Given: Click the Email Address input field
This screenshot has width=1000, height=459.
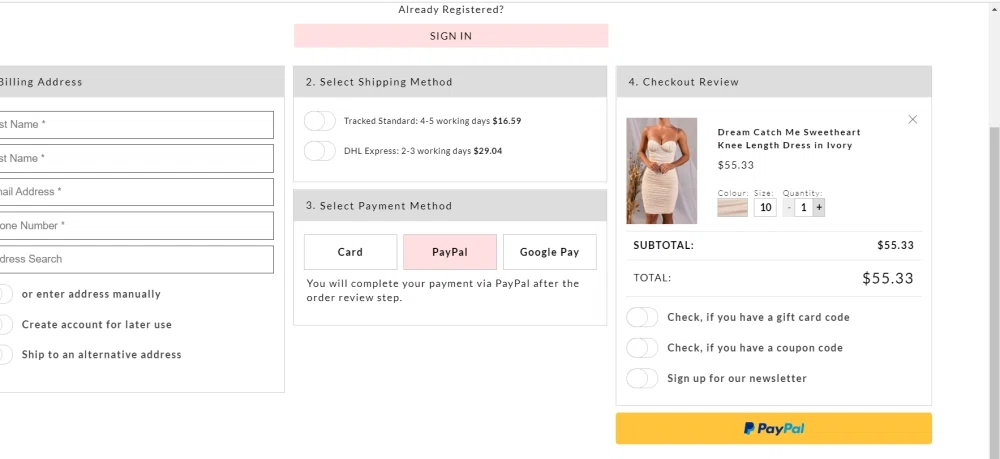Looking at the screenshot, I should (x=136, y=192).
